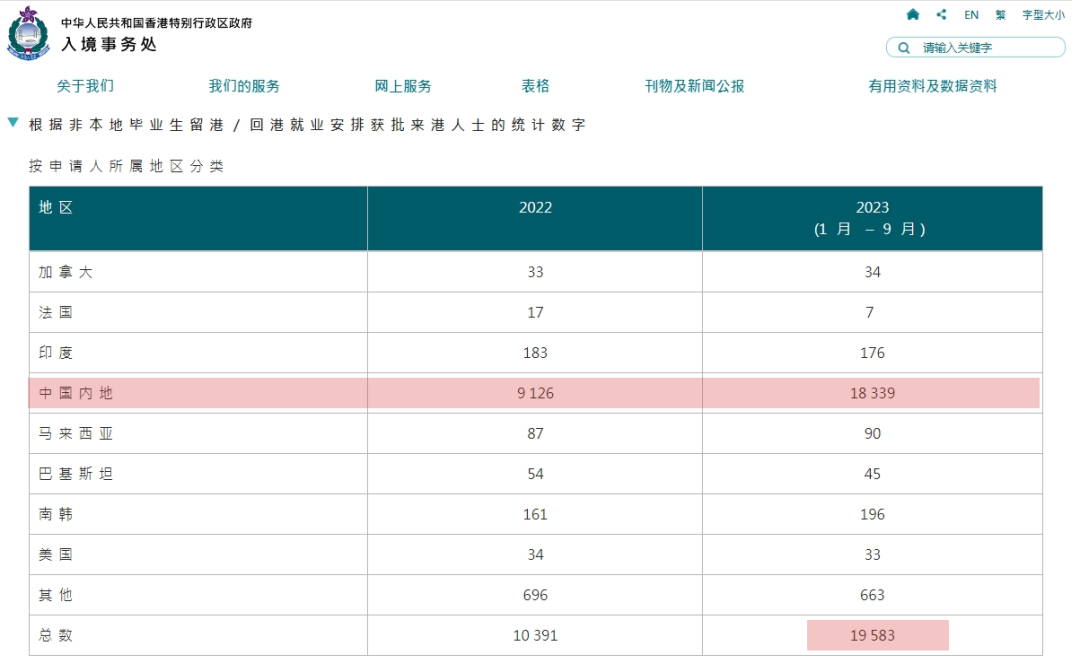
Task: Click 2022 value 33 for 加拿大
Action: pyautogui.click(x=535, y=272)
